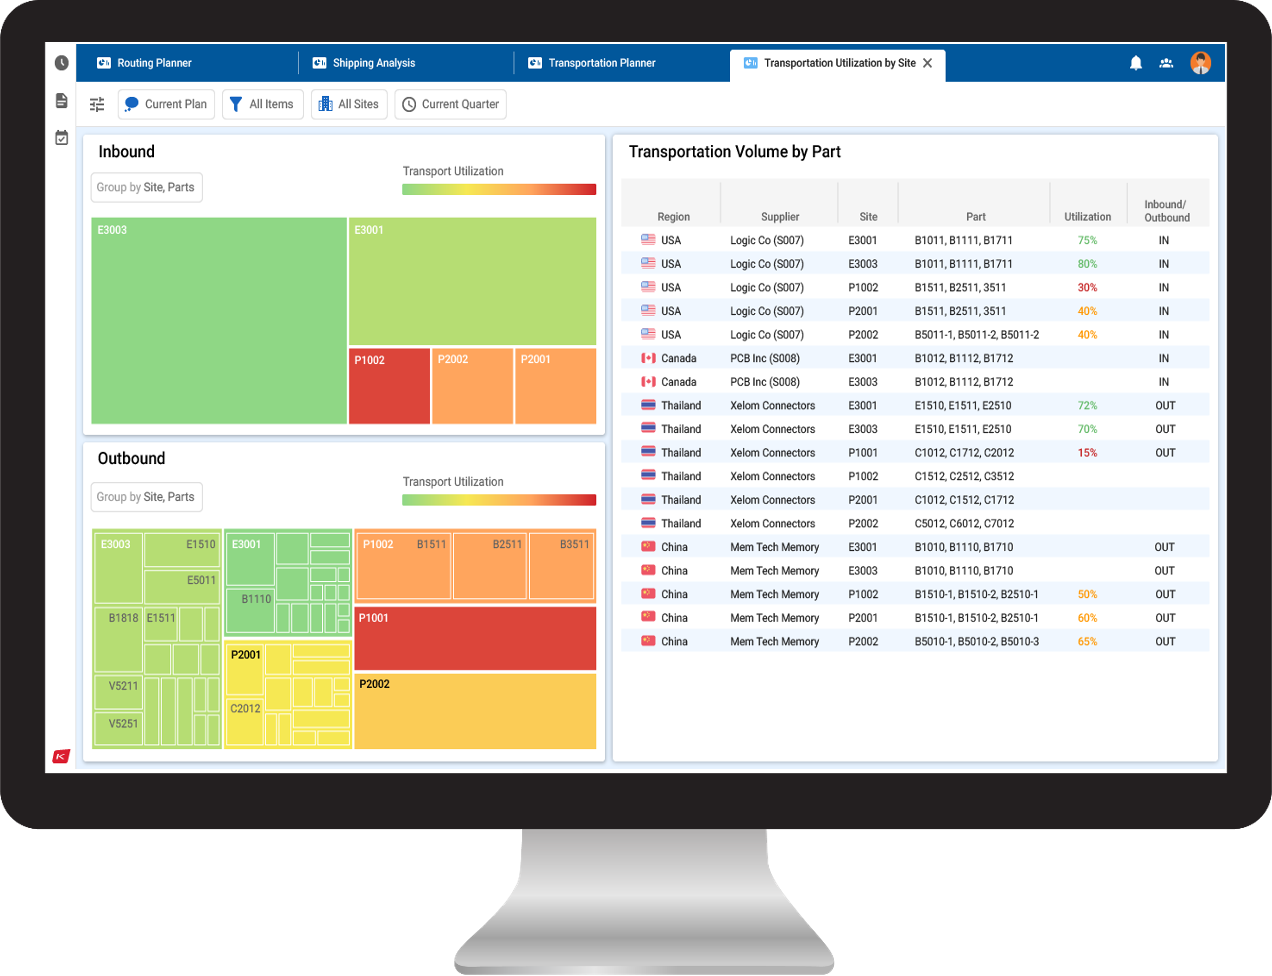Toggle the All Sites filter
This screenshot has width=1272, height=976.
click(349, 104)
